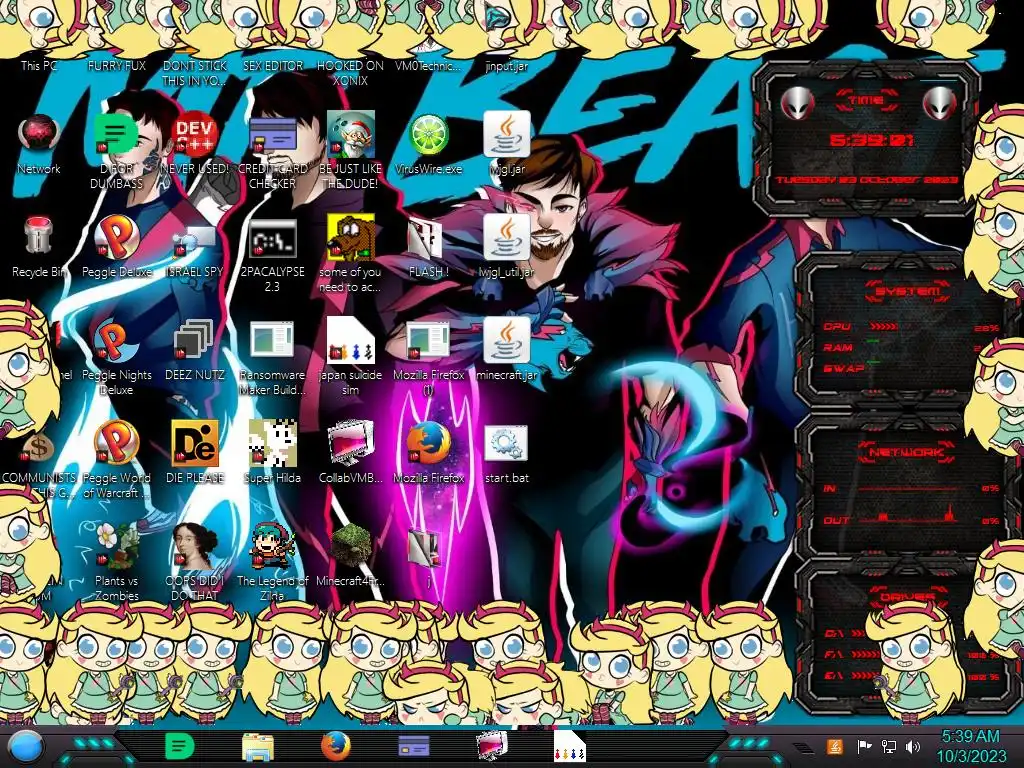Open the Minecraft4fr... grass block icon
The image size is (1024, 768).
[x=350, y=547]
